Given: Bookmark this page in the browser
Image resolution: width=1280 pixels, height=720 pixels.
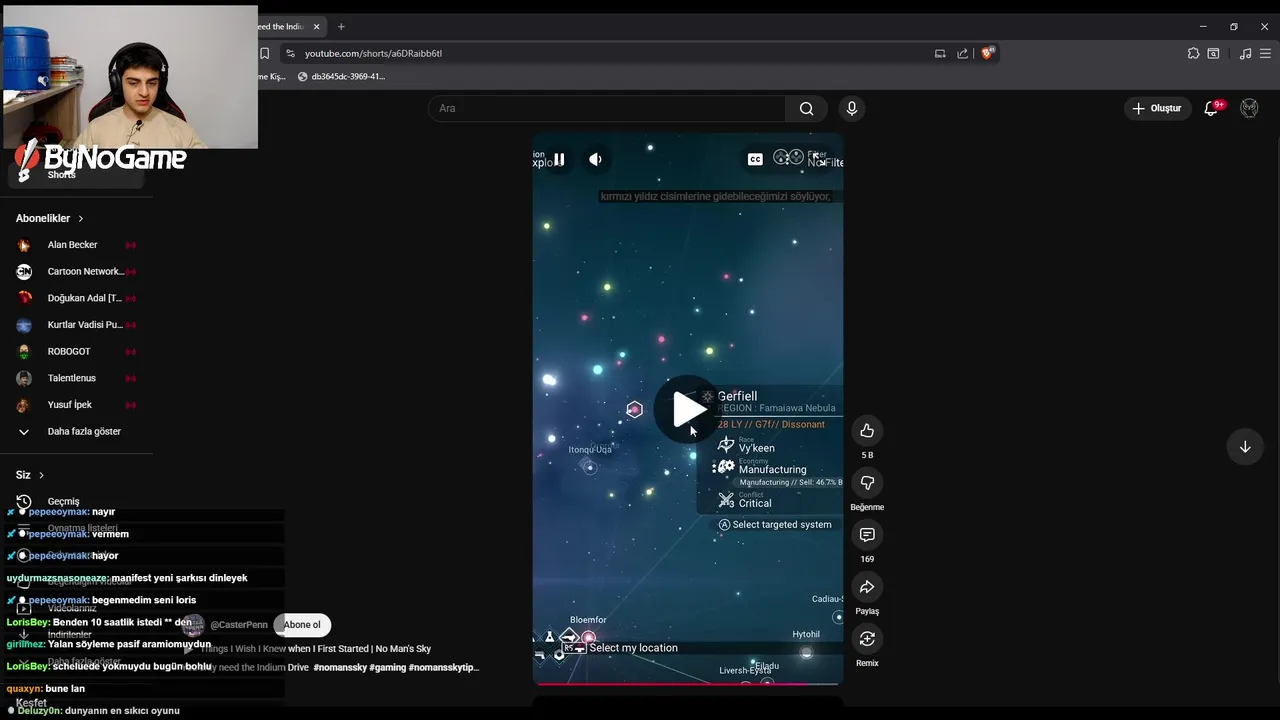Looking at the screenshot, I should 265,53.
